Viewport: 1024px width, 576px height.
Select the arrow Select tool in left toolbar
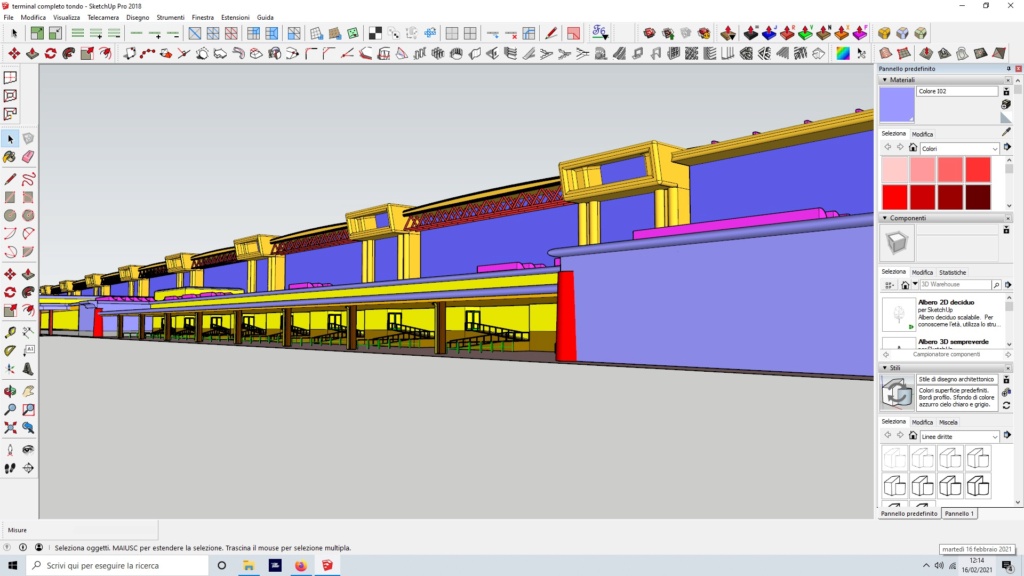[10, 138]
